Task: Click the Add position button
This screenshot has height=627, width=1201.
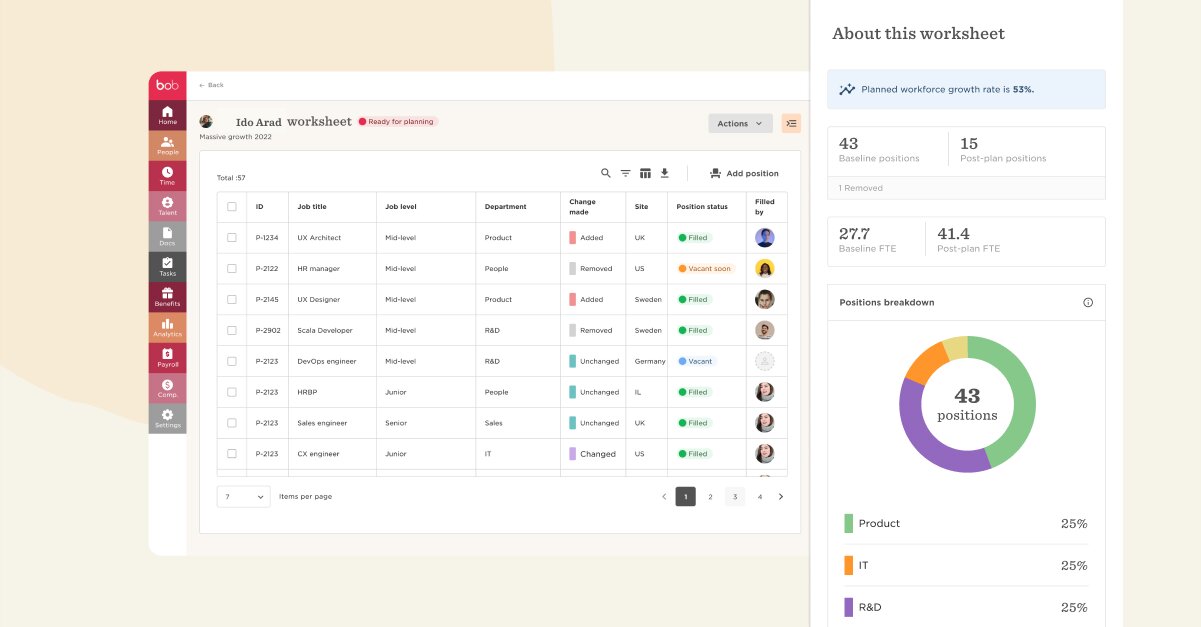Action: click(x=744, y=173)
